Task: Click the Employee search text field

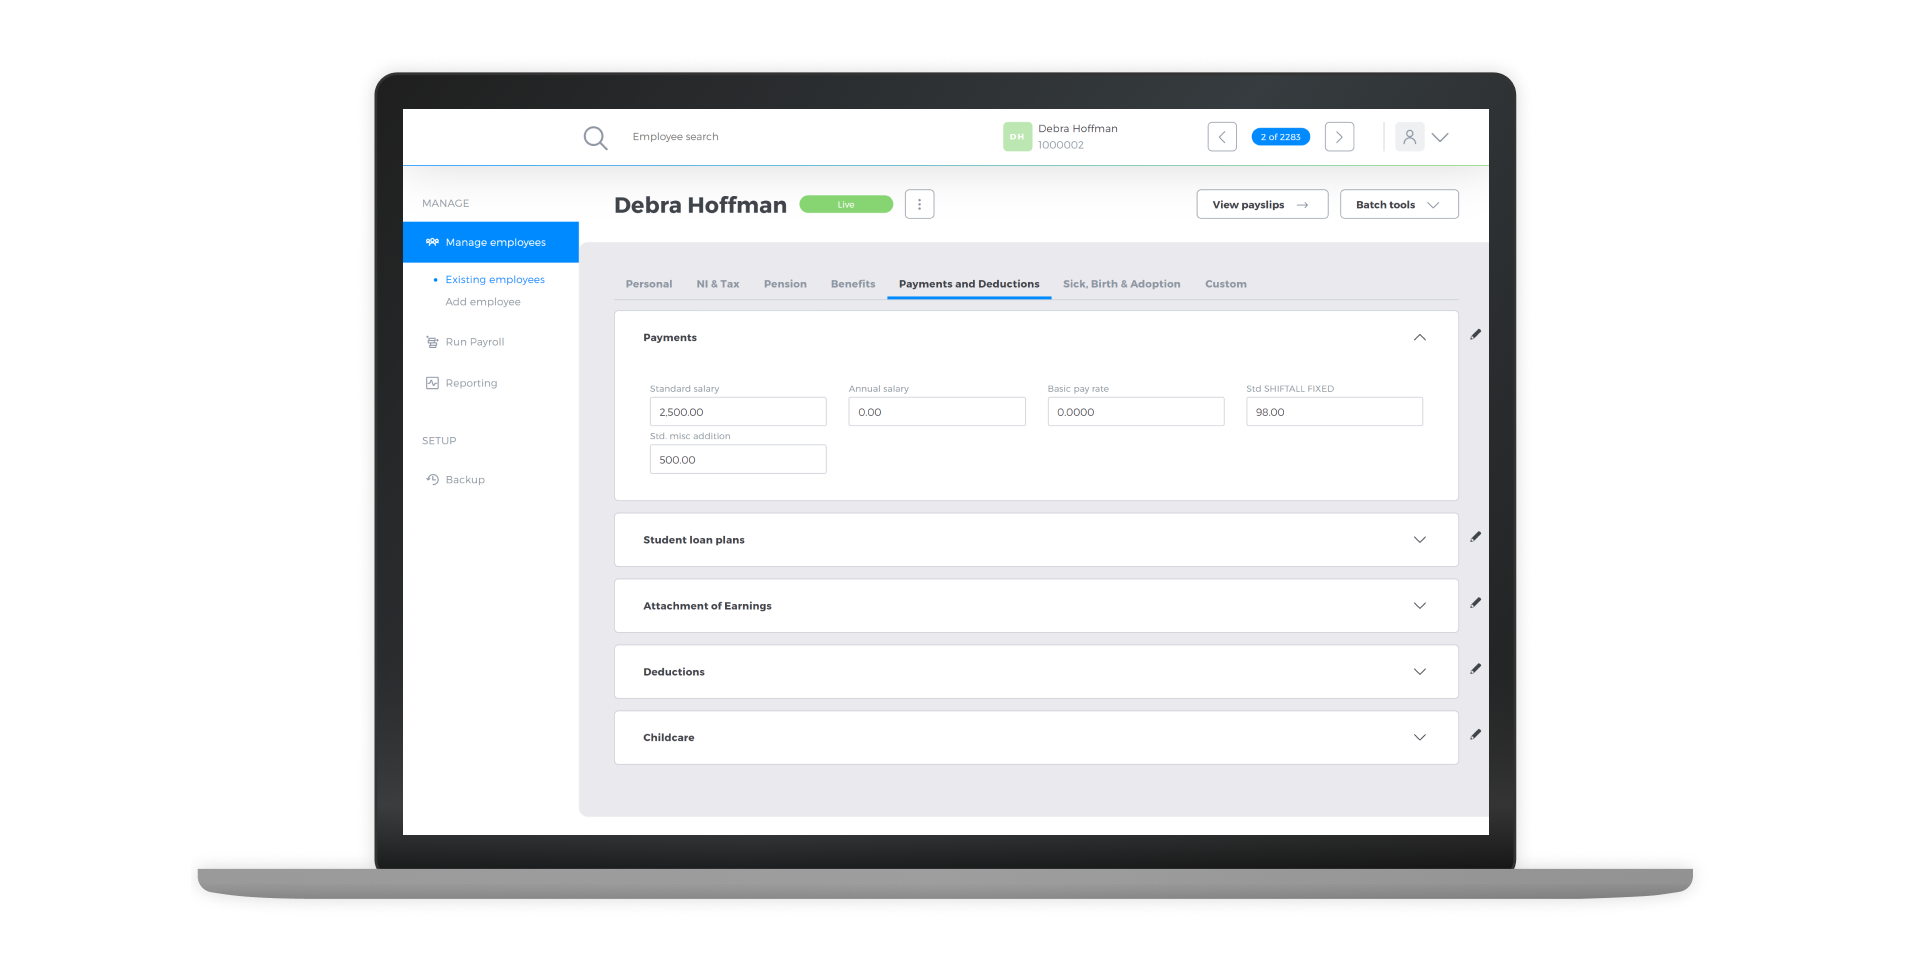Action: (675, 137)
